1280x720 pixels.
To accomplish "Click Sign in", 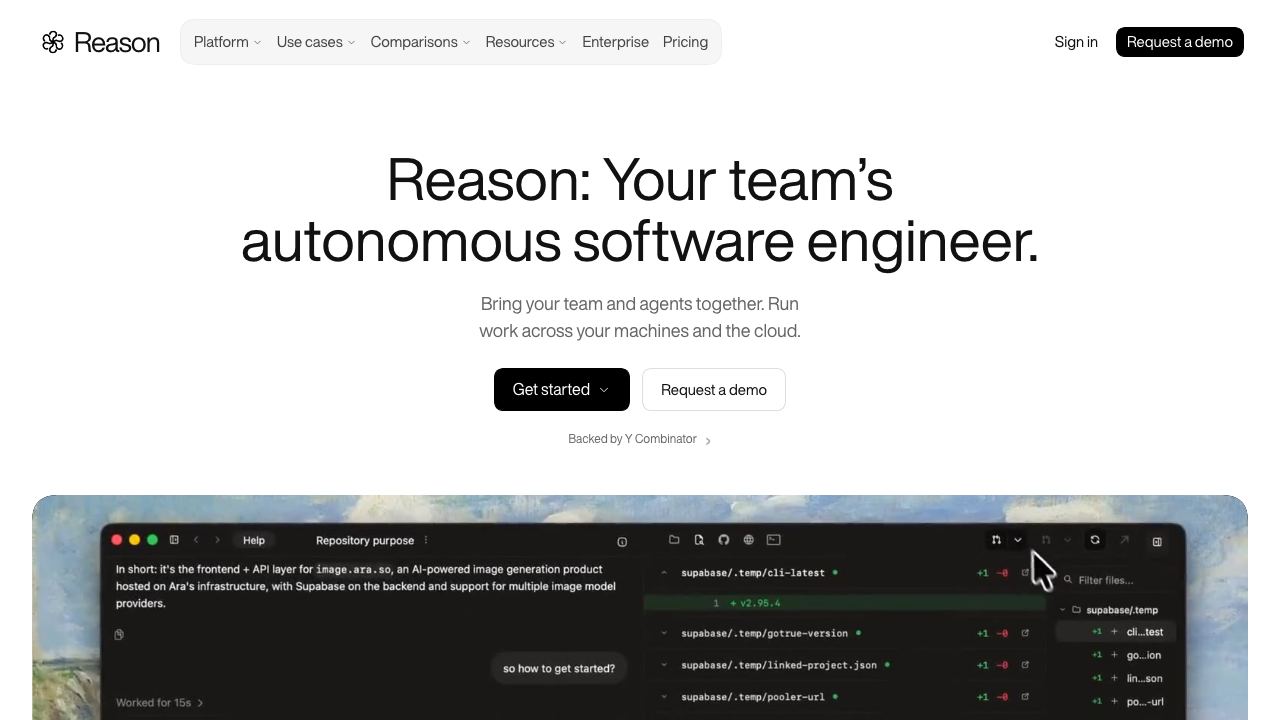I will 1076,42.
